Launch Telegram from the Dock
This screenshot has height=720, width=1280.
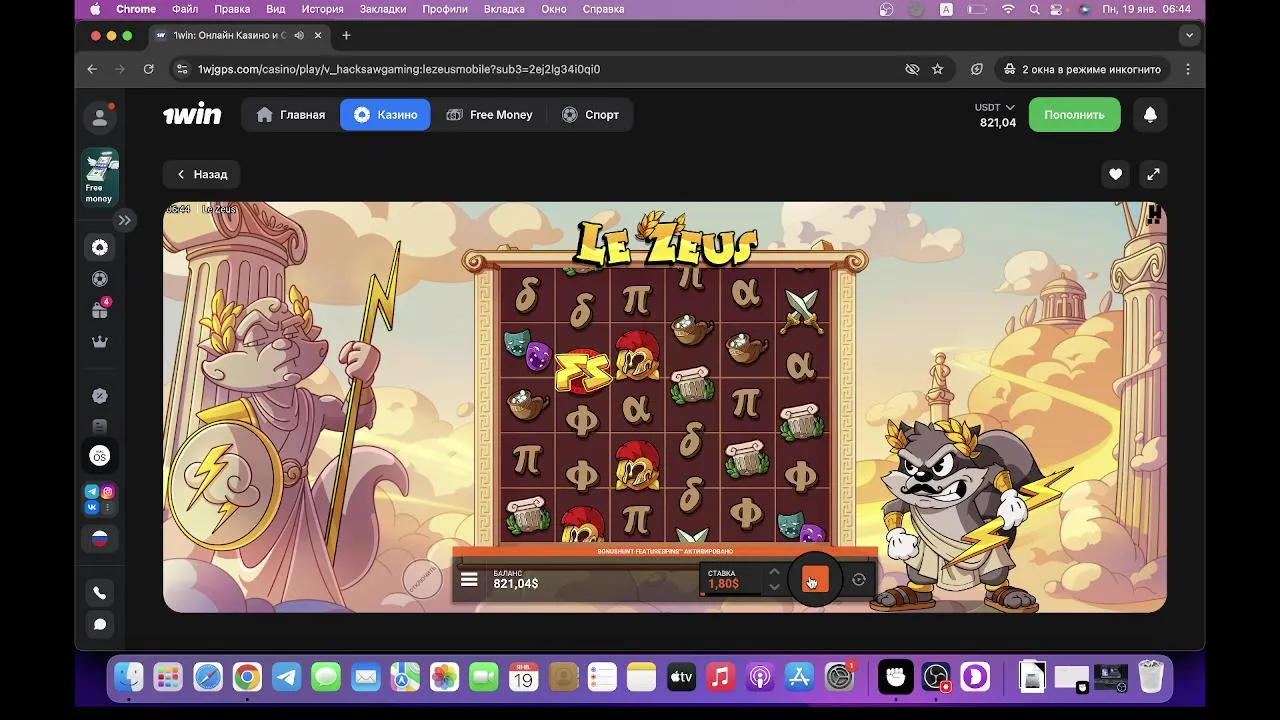(x=287, y=678)
